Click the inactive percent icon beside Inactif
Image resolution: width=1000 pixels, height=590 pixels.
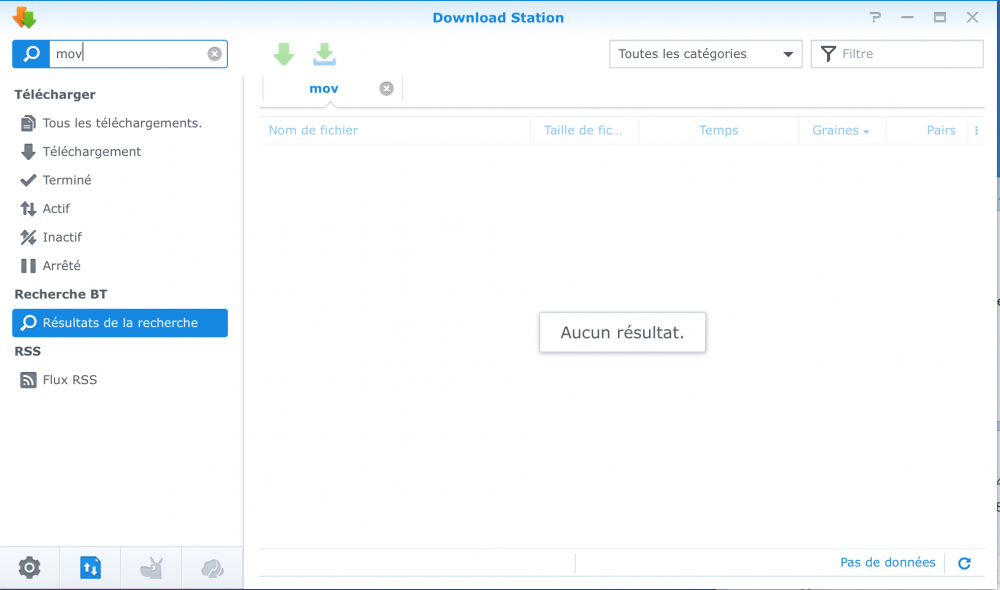(28, 237)
